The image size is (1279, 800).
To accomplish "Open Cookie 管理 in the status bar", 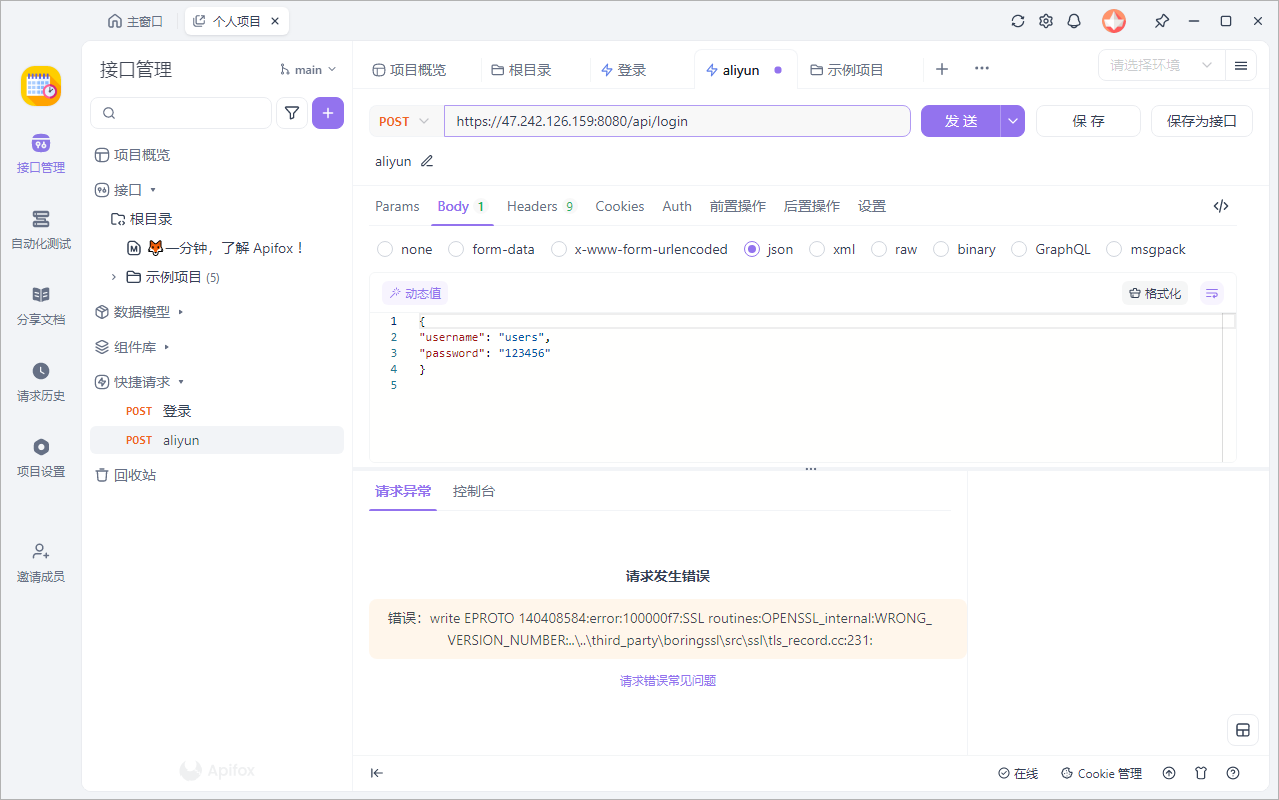I will tap(1101, 773).
